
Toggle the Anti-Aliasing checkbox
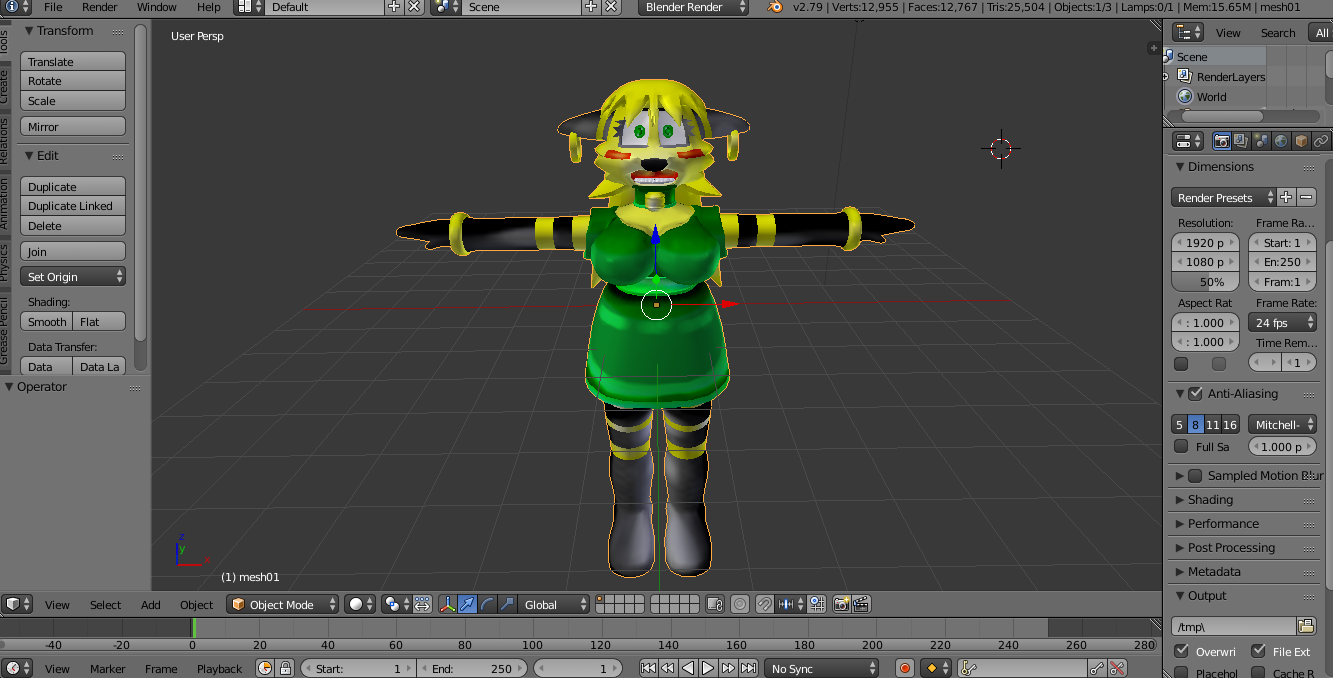[1195, 394]
